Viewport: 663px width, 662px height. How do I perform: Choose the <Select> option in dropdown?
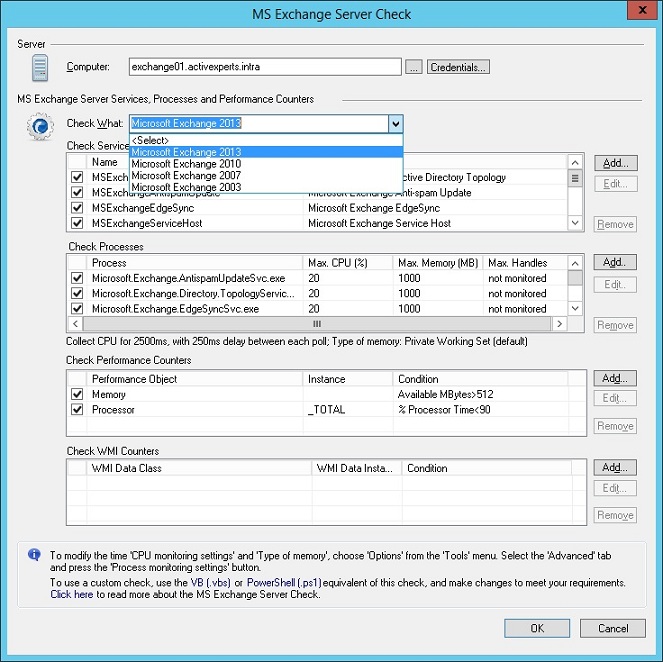pos(266,140)
